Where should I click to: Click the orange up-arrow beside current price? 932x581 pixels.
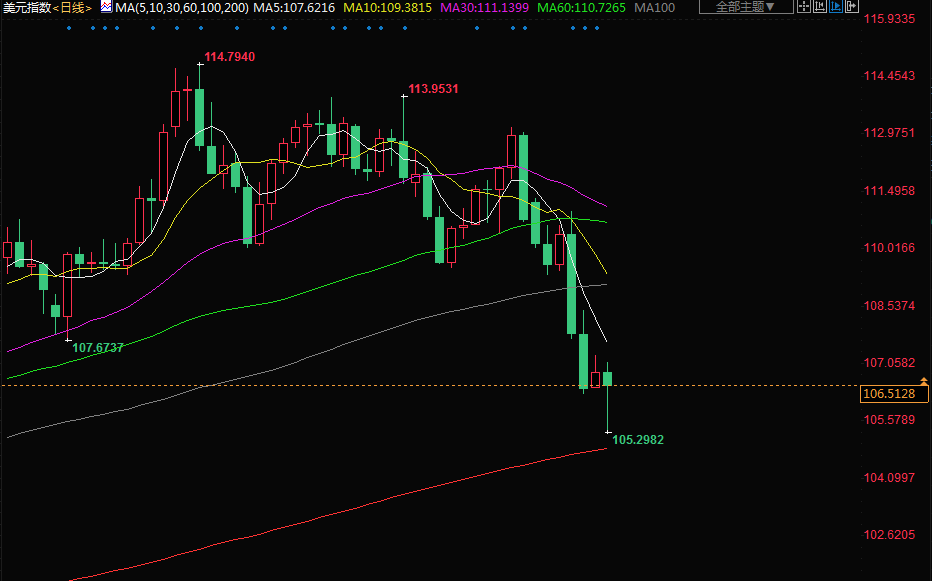[x=924, y=381]
